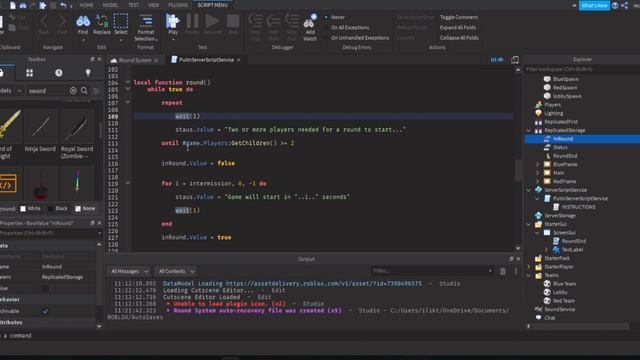Select RoundEnd under ReplicatedStorage

(565, 156)
